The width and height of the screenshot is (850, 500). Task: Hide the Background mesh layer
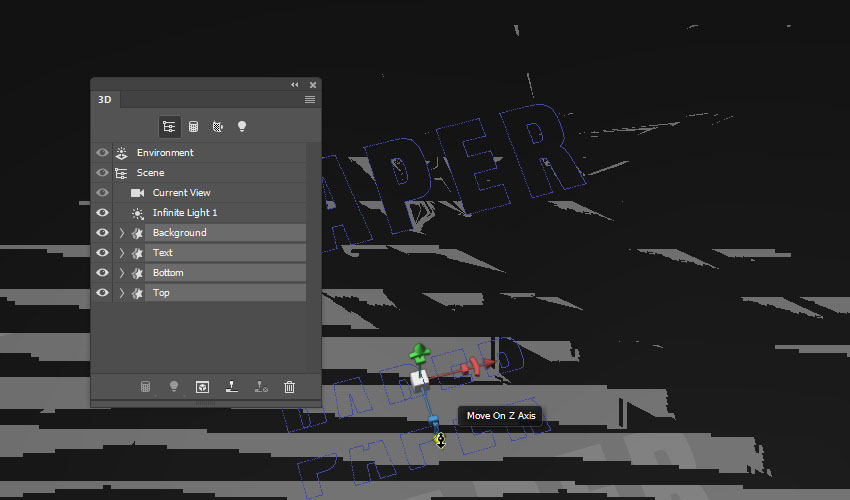(102, 233)
